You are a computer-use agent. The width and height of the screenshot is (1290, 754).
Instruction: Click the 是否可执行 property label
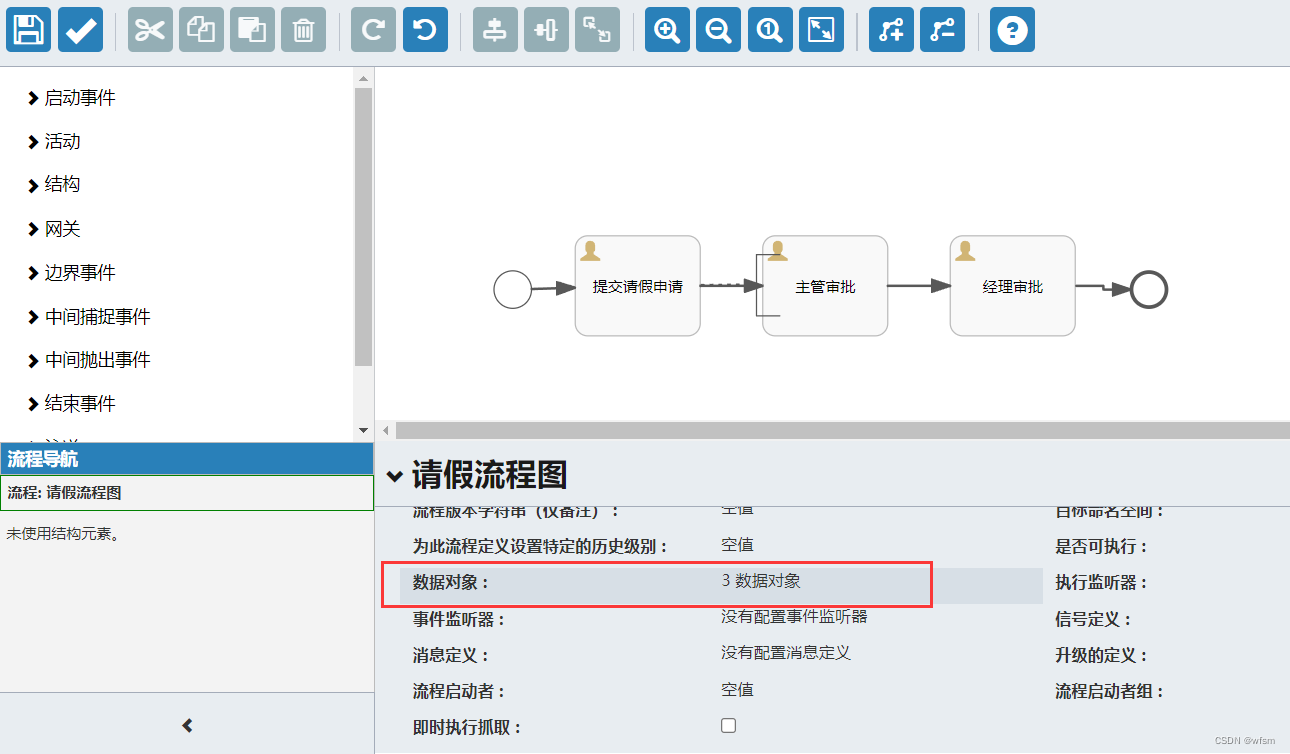tap(1102, 547)
